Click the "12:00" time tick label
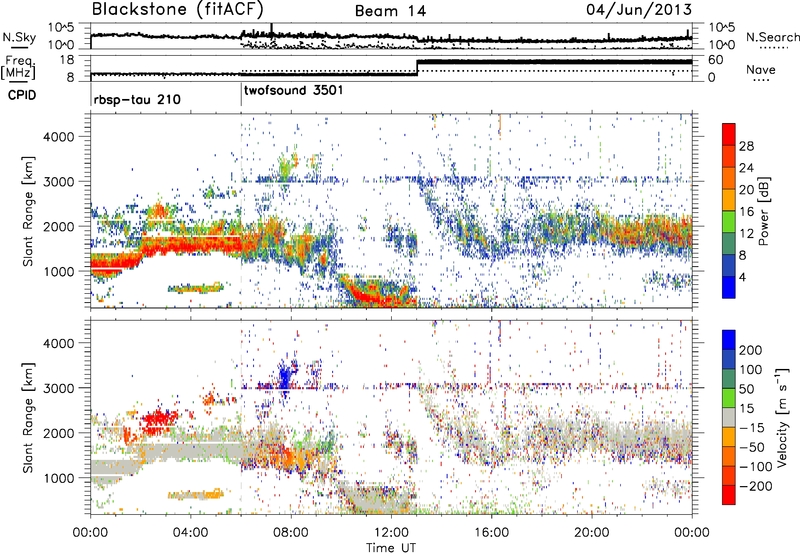This screenshot has height=554, width=800. pyautogui.click(x=391, y=533)
